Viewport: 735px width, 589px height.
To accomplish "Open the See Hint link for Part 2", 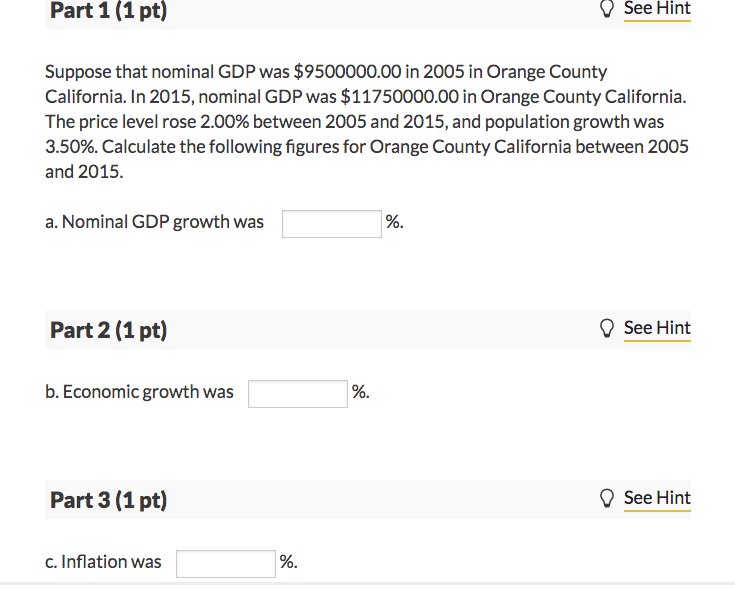I will (657, 328).
